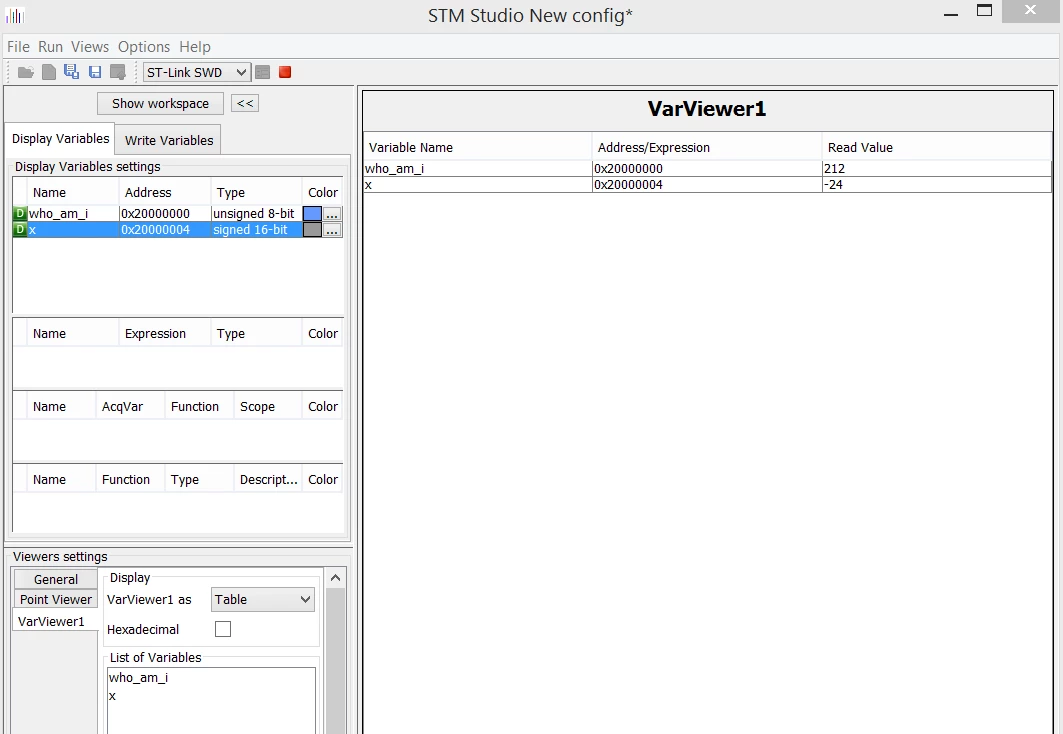
Task: Click the green D icon for who_am_i
Action: (19, 213)
